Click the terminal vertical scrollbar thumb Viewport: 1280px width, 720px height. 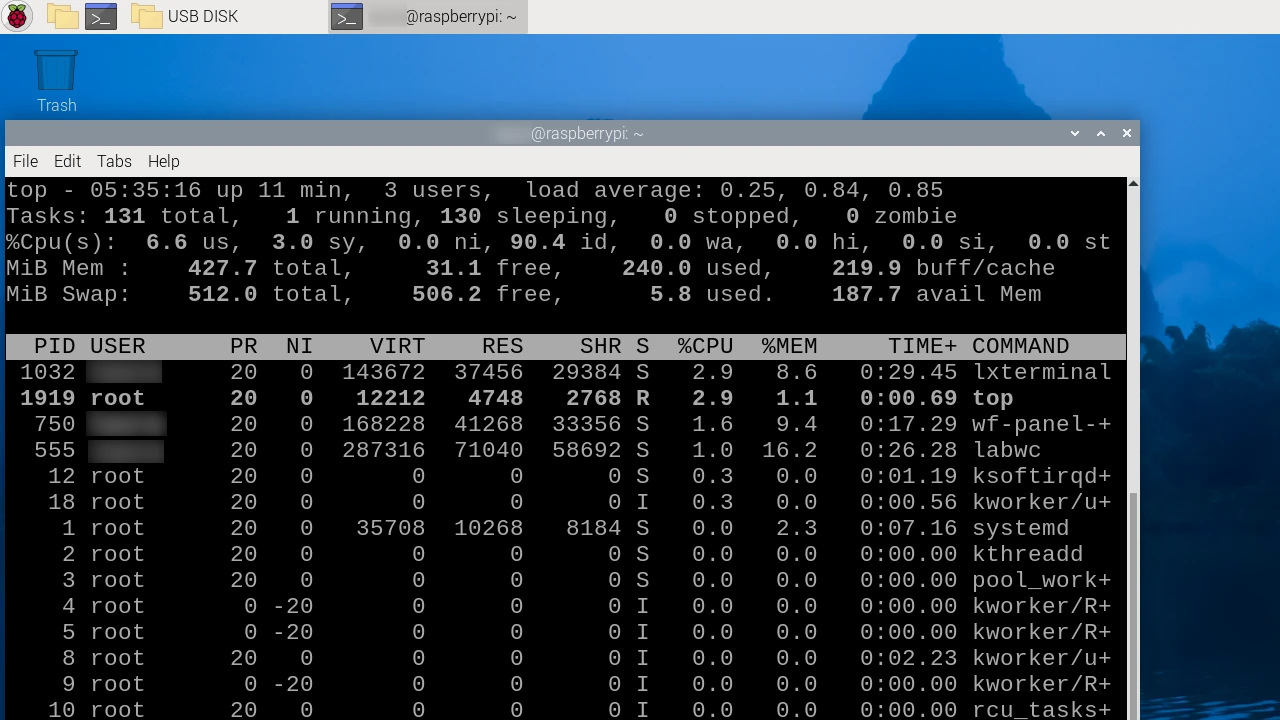(x=1133, y=600)
